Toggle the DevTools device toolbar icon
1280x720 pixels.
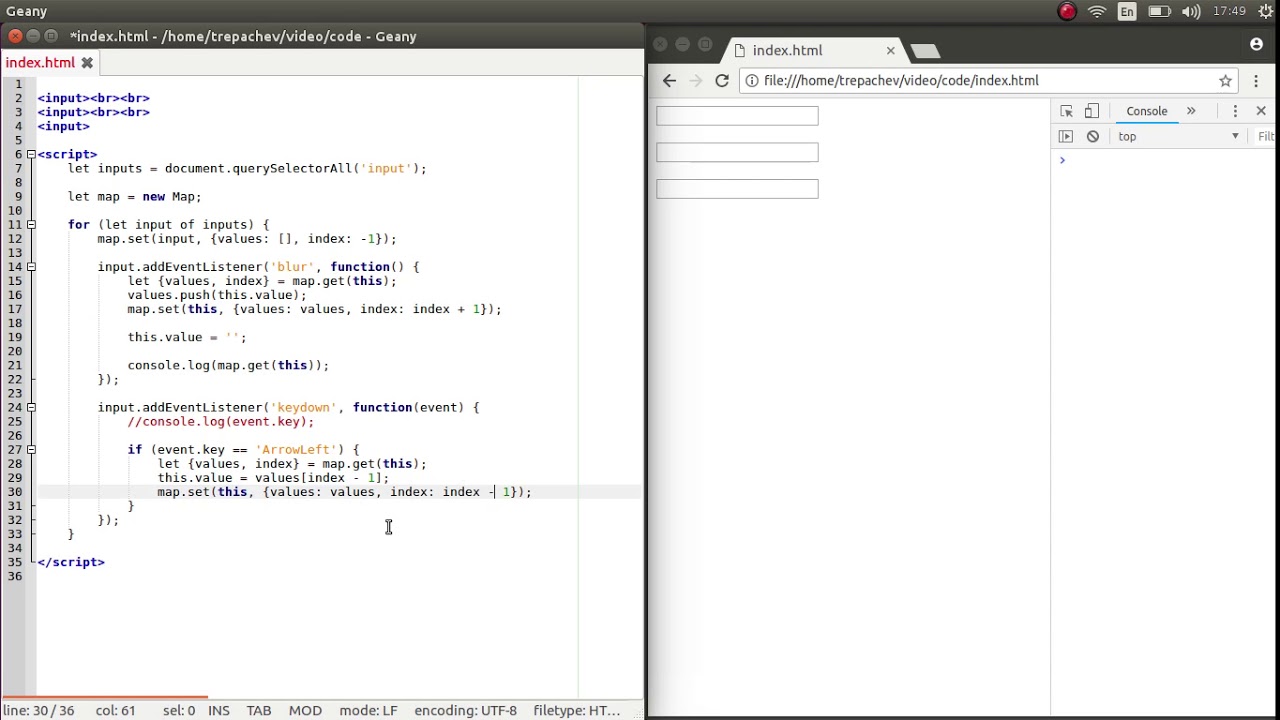(x=1091, y=111)
